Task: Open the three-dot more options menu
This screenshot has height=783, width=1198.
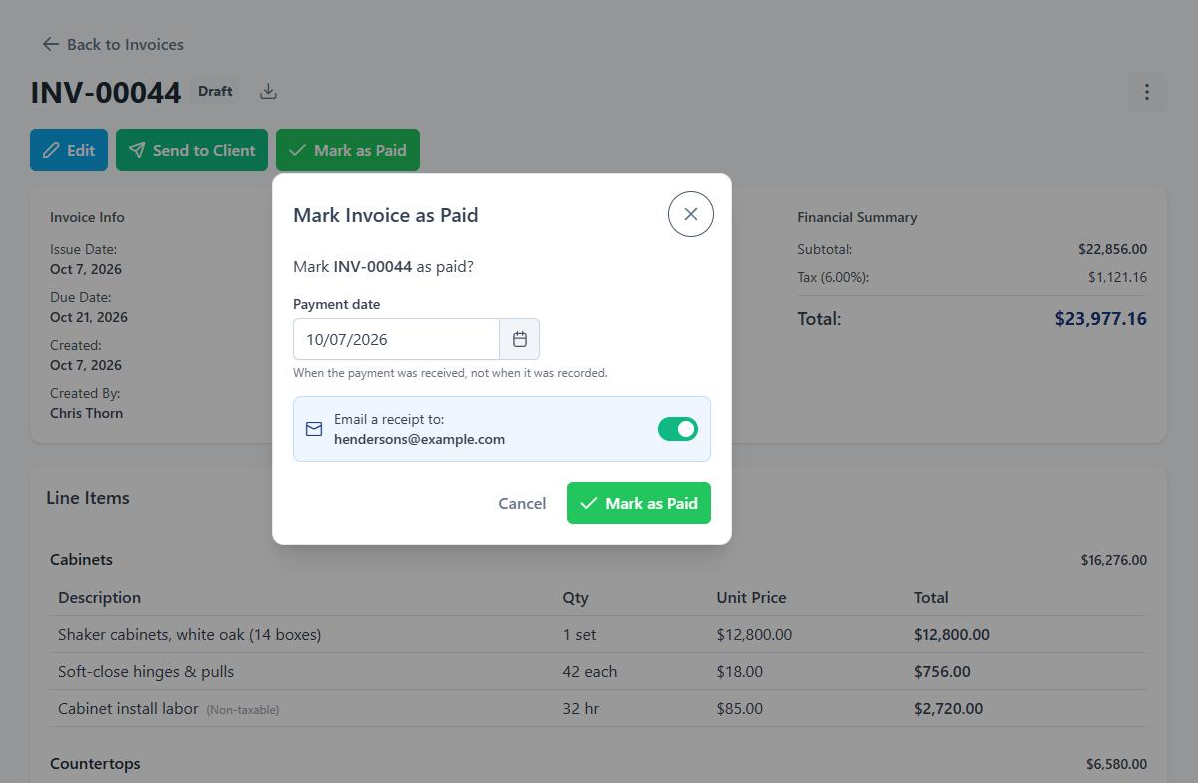Action: pyautogui.click(x=1147, y=92)
